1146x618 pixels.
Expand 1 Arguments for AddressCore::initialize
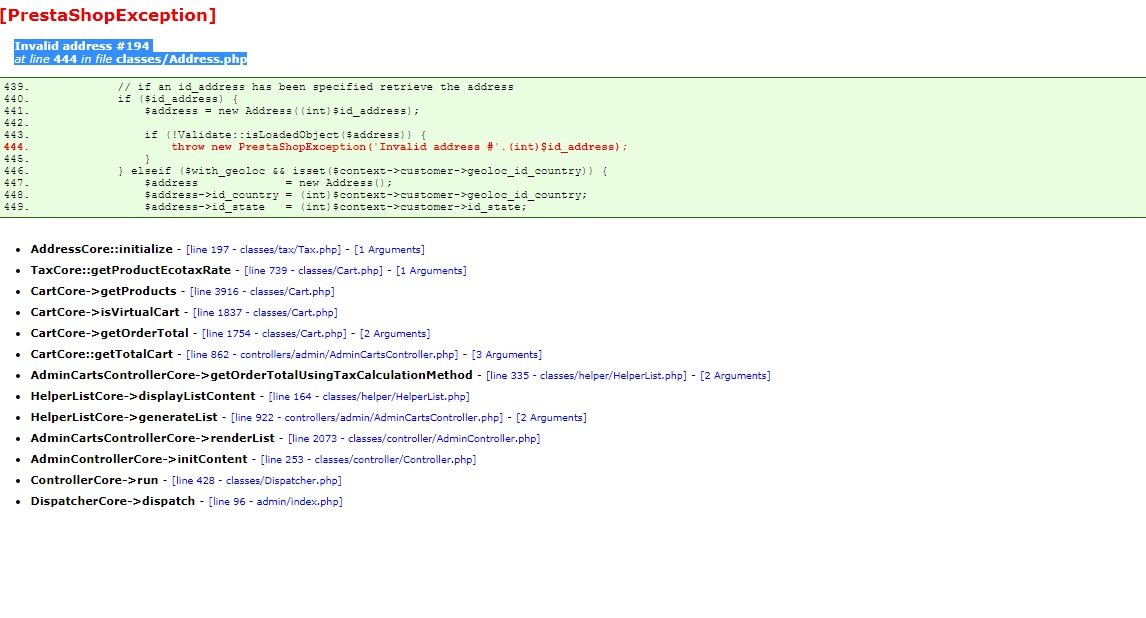point(389,250)
